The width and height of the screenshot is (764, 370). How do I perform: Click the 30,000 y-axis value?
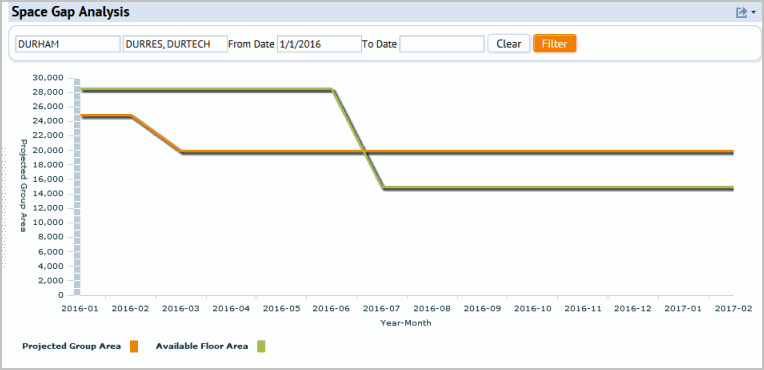coord(48,78)
